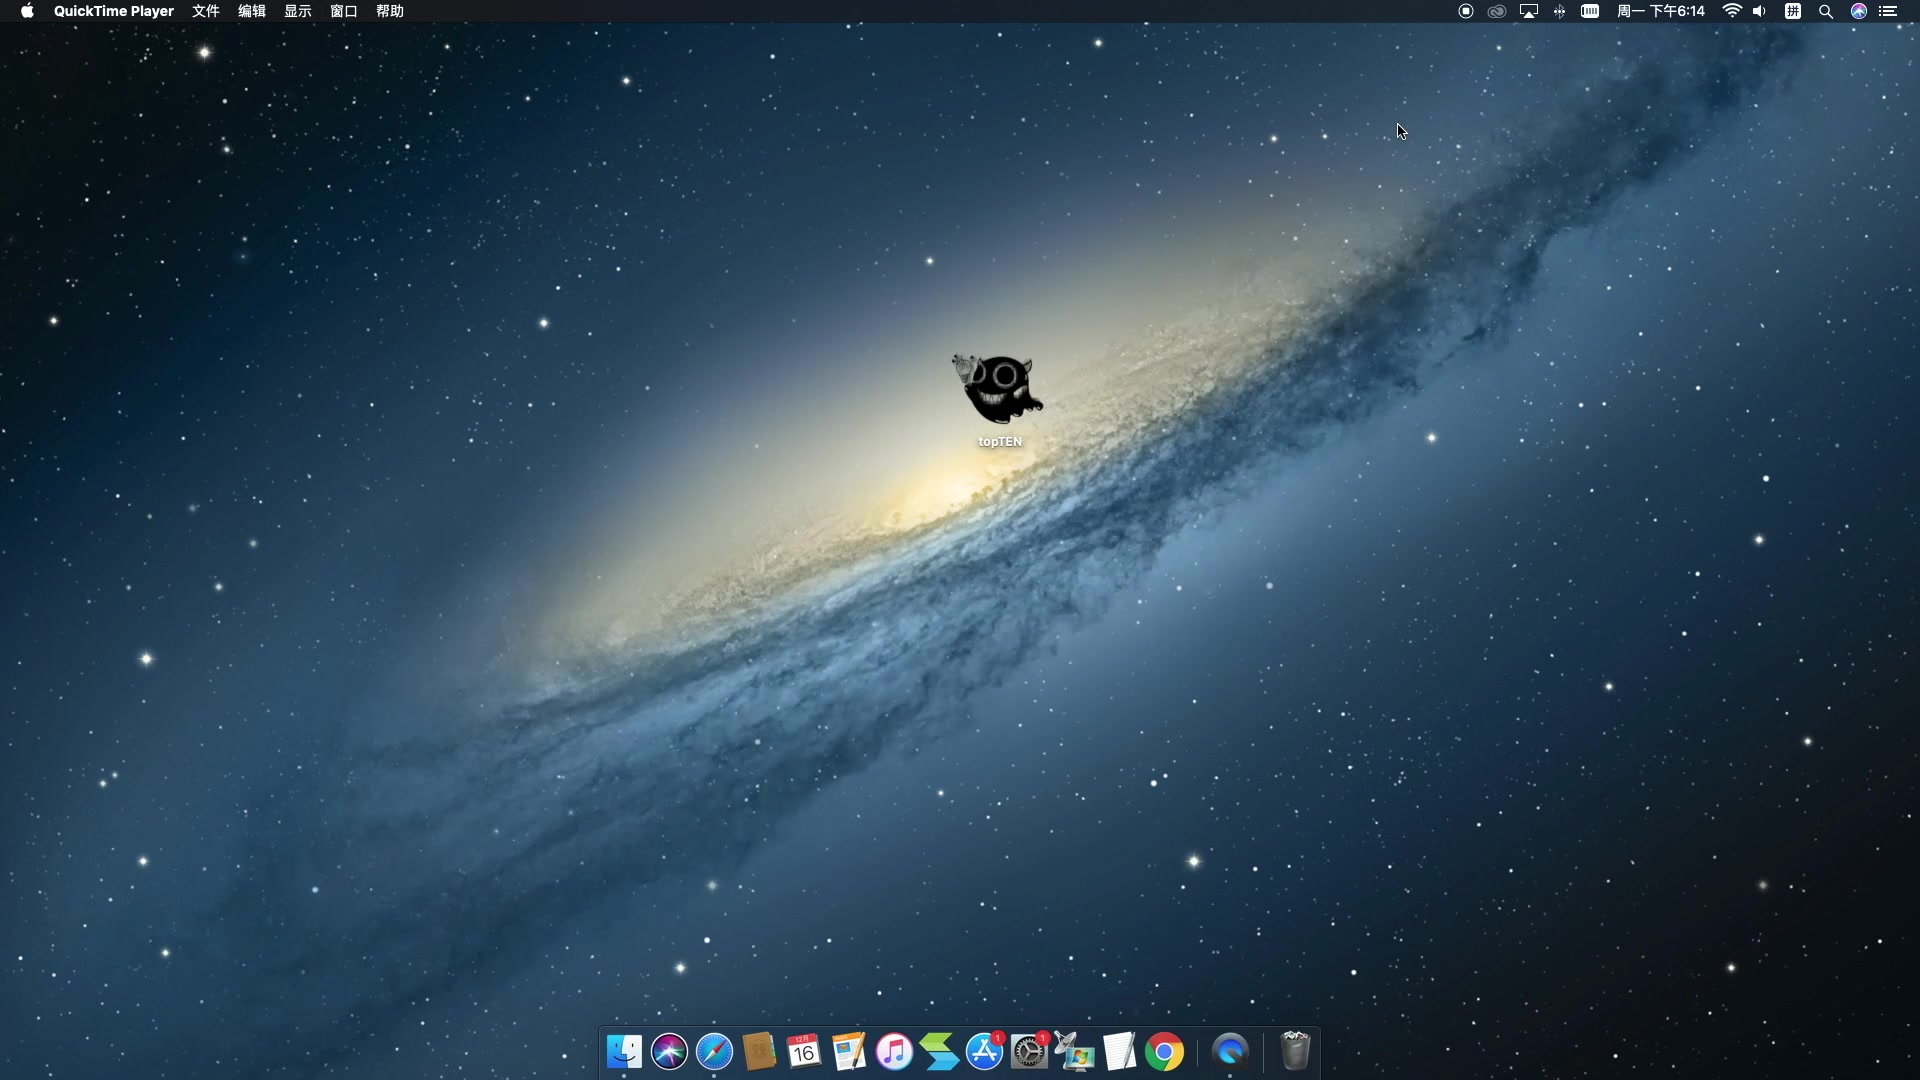
Task: Click the date and time 周一 下午6:14
Action: click(1661, 11)
